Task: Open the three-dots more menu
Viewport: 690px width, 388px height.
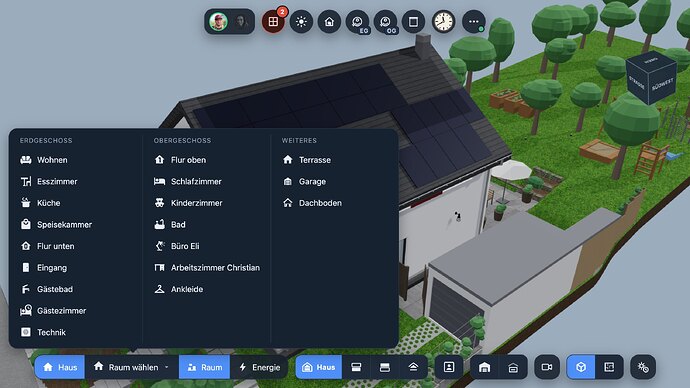Action: (x=473, y=22)
